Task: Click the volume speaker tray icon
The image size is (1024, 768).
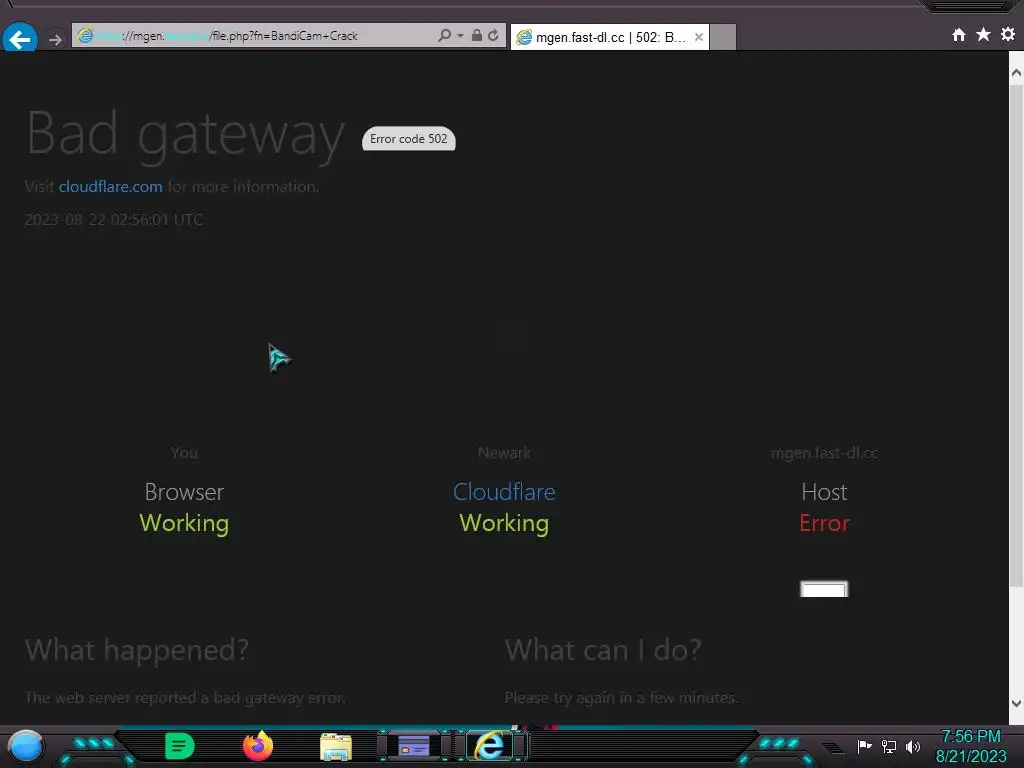Action: (x=913, y=746)
